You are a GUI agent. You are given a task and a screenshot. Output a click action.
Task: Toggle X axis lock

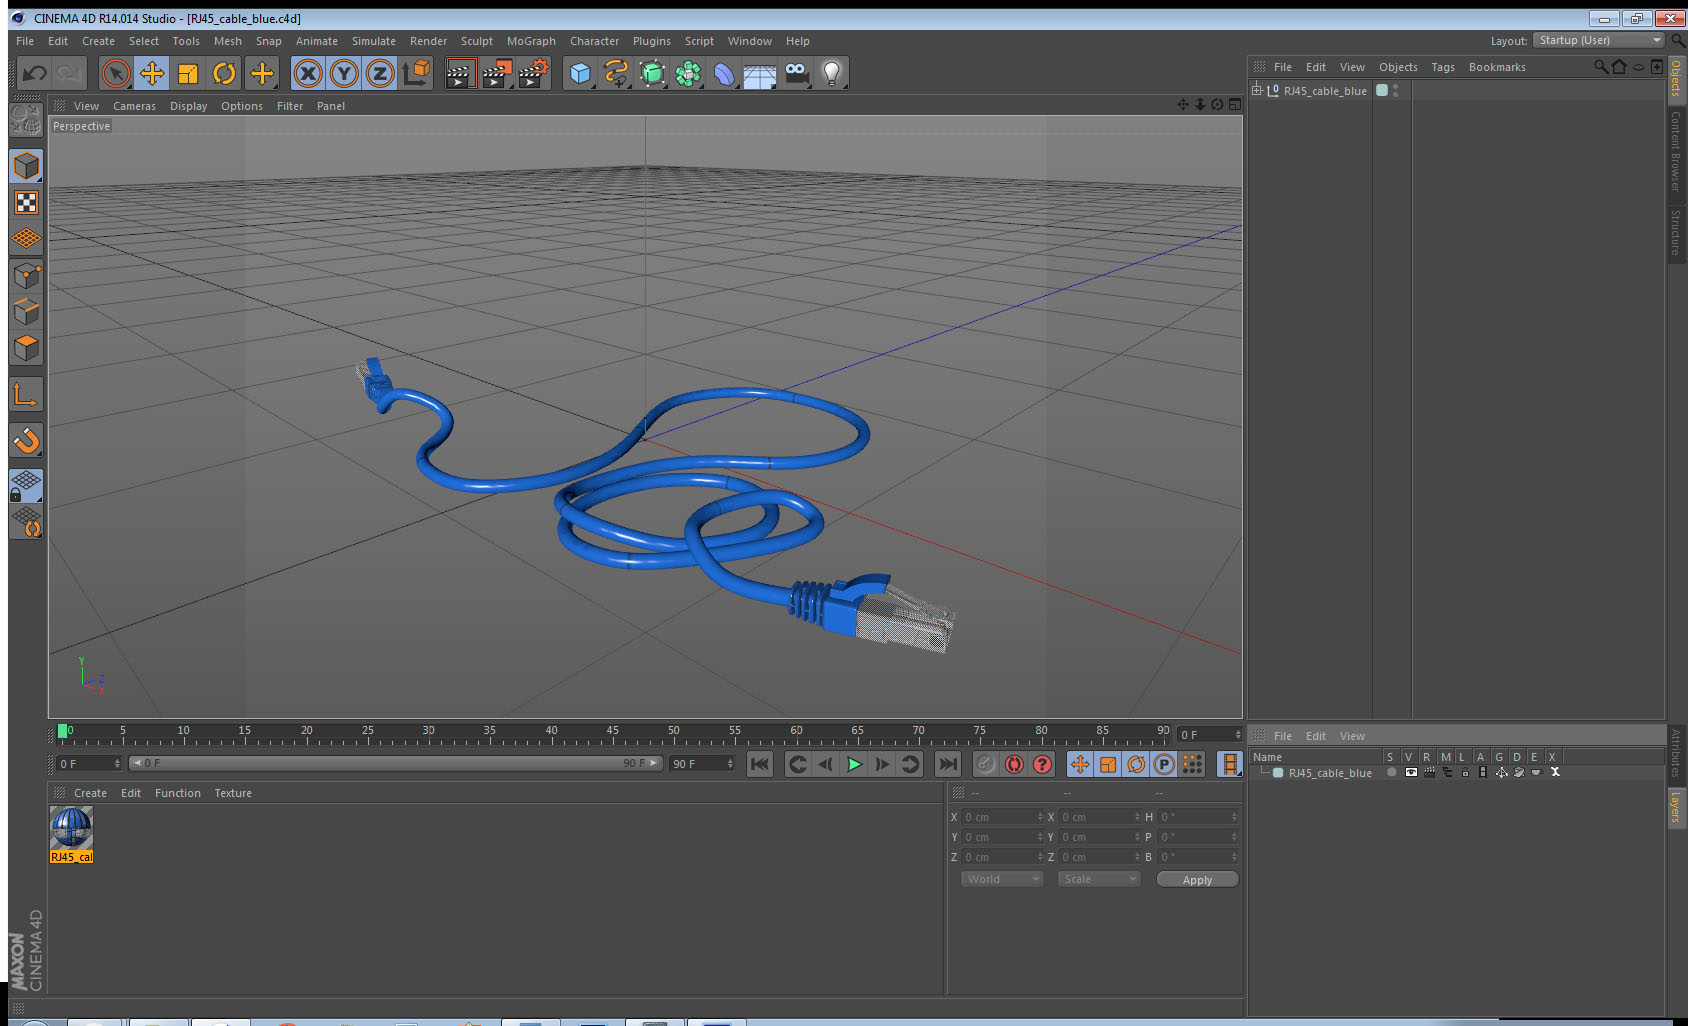click(308, 73)
